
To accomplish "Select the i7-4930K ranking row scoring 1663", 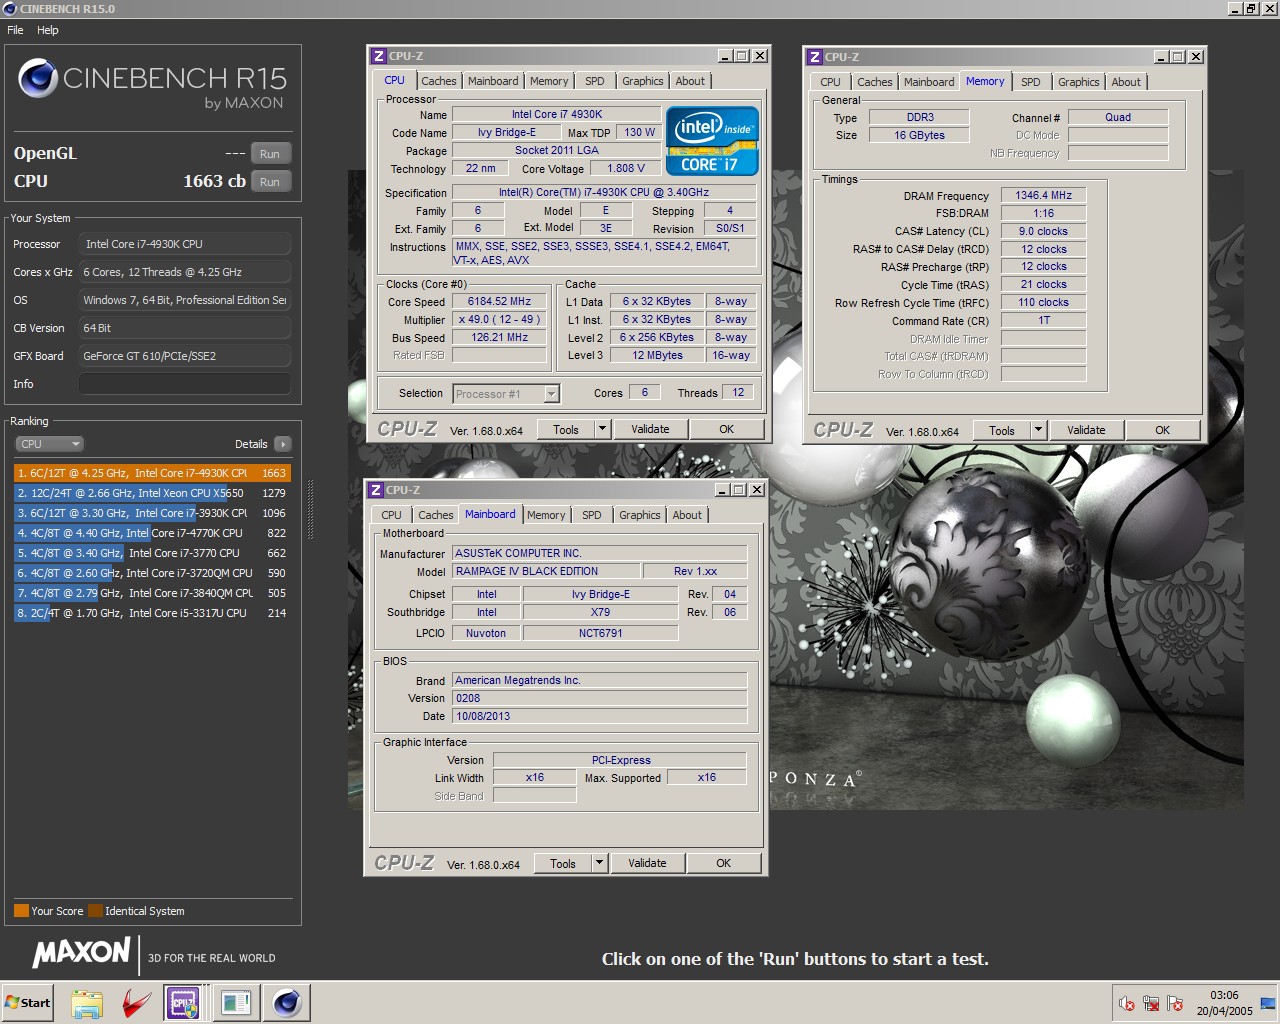I will pos(152,473).
